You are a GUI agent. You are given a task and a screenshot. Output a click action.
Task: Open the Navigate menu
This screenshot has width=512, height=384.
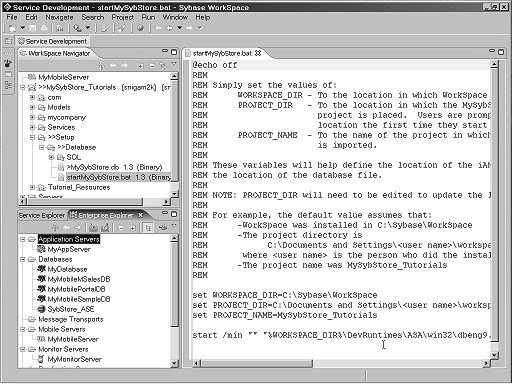pos(59,17)
